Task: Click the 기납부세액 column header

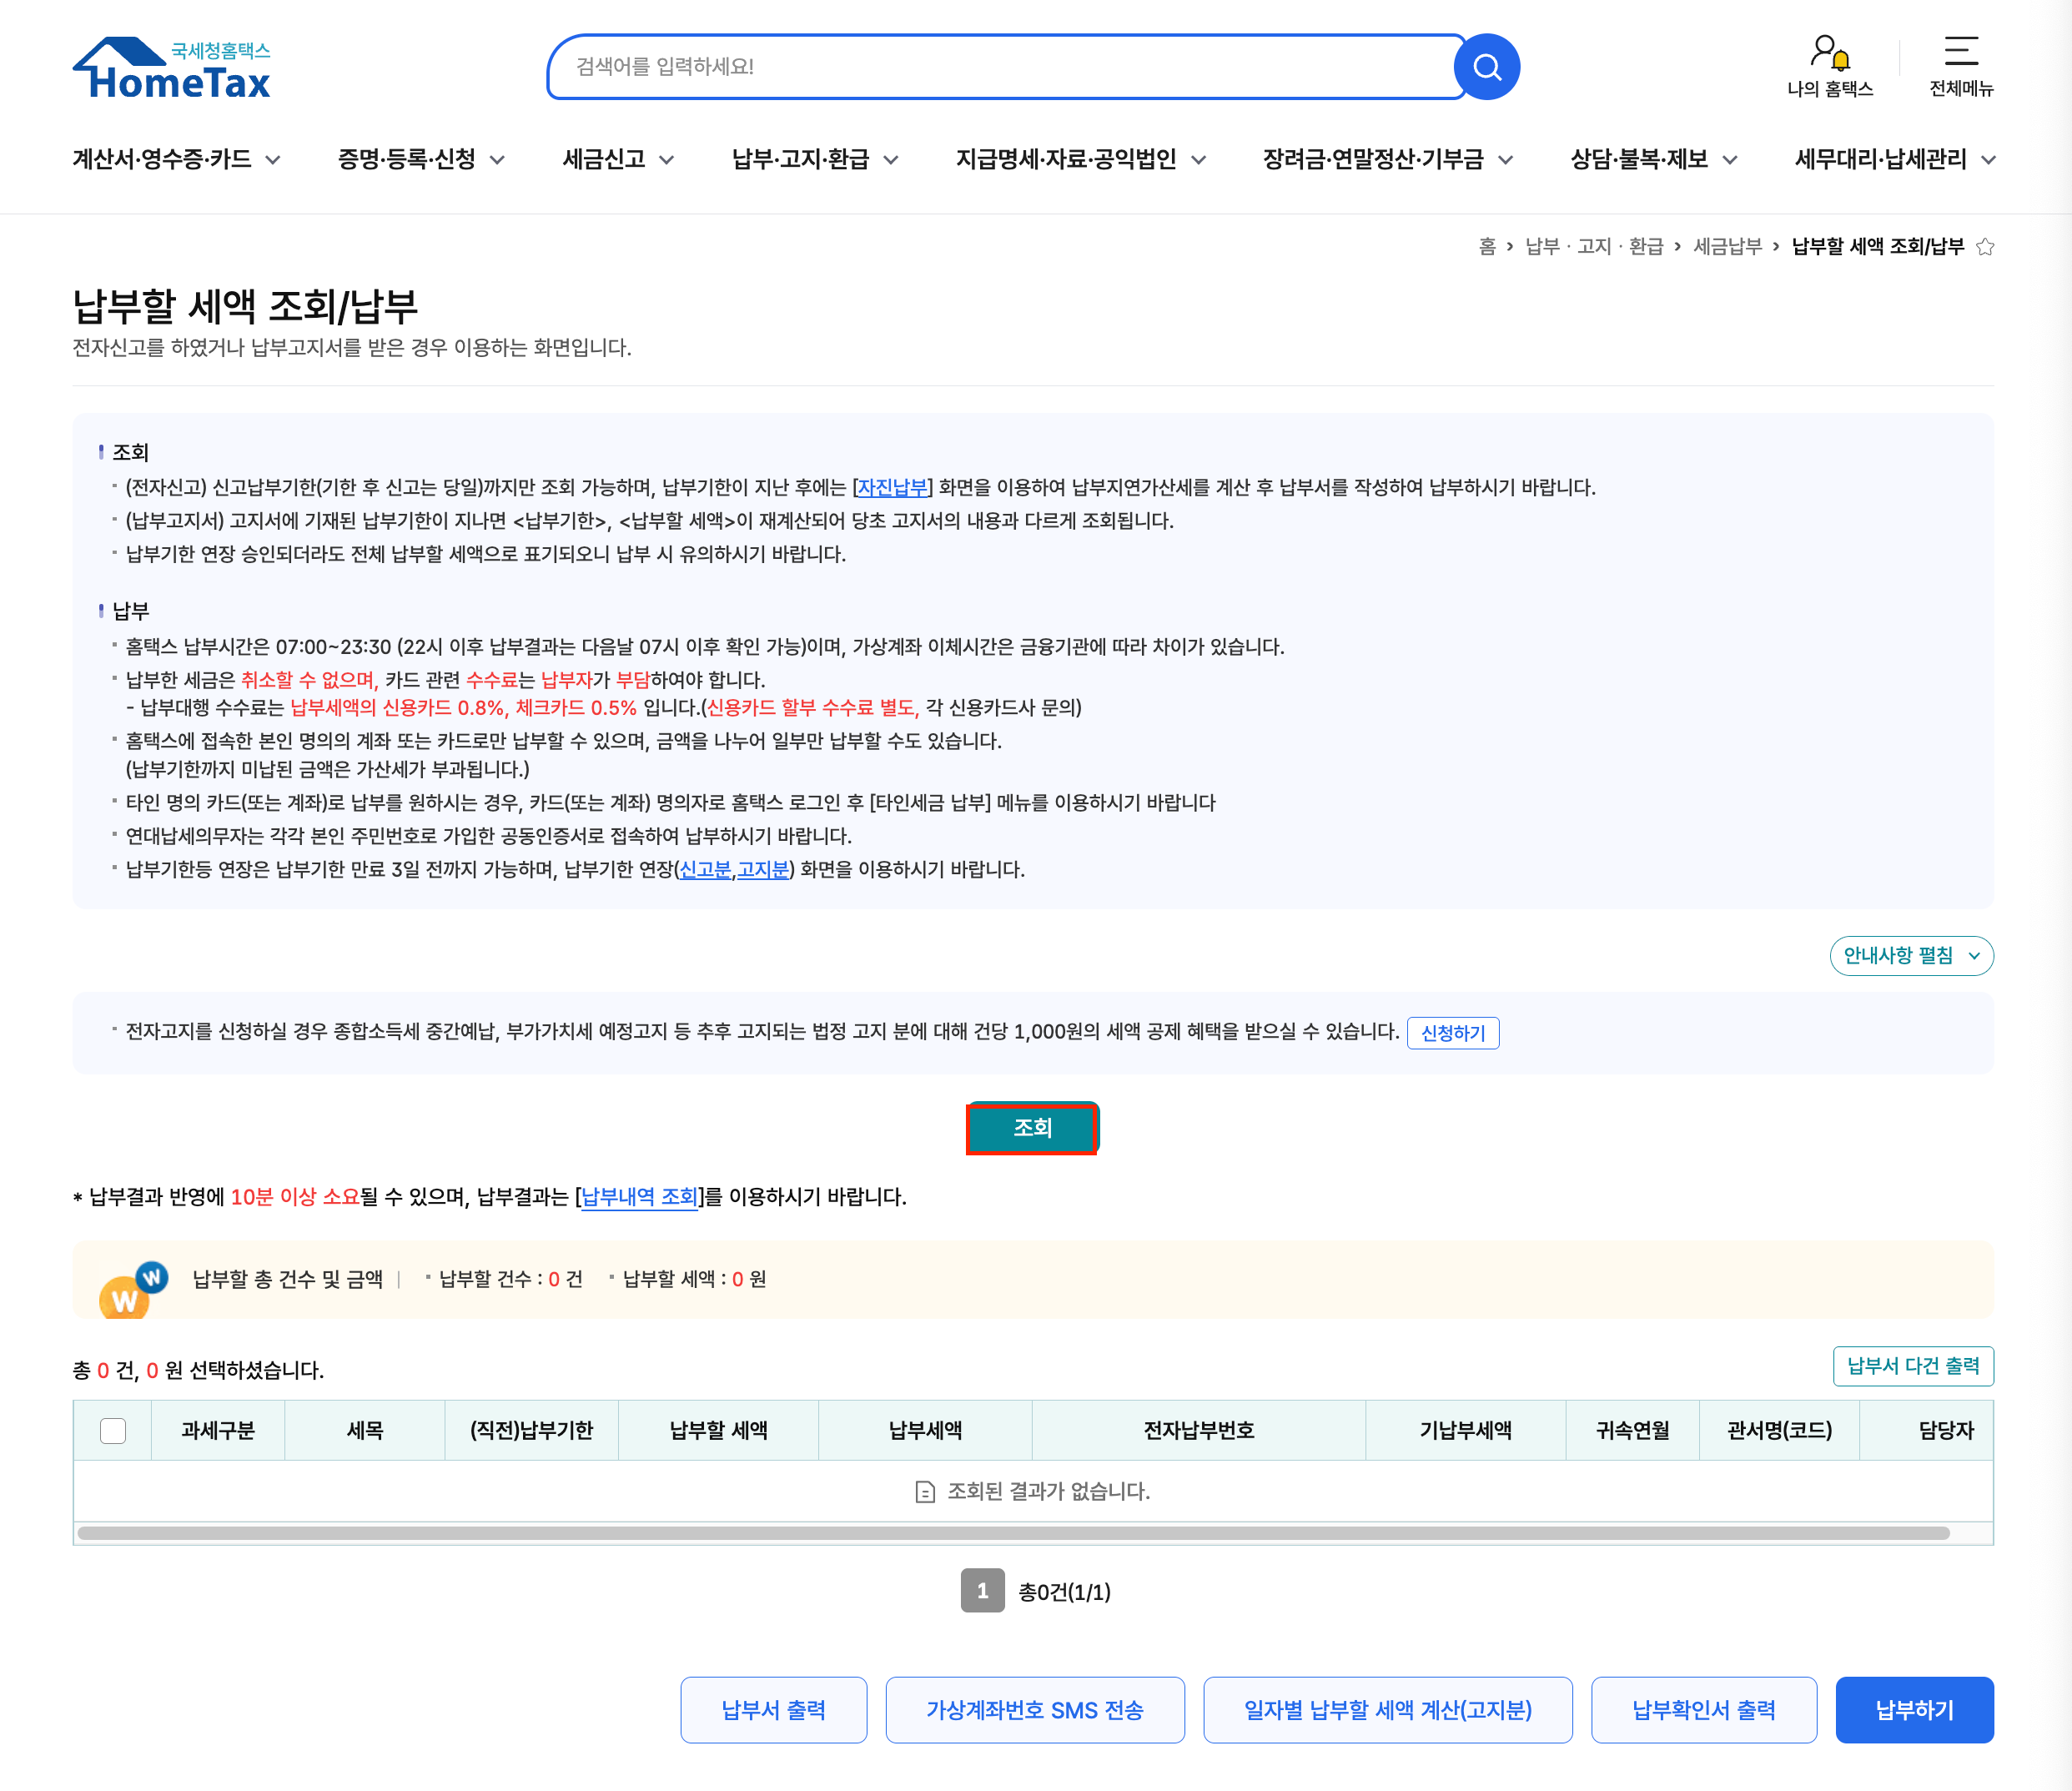Action: click(x=1466, y=1431)
